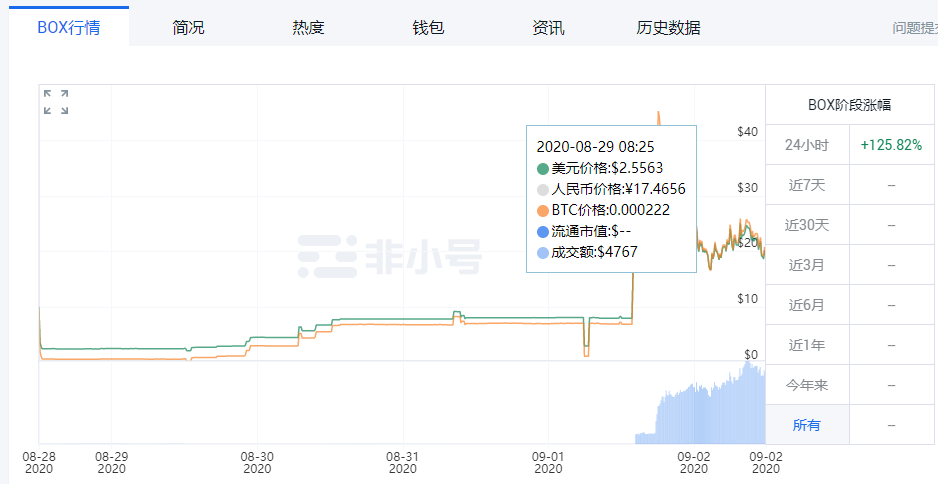Click the green 美元价格 legend dot

tap(543, 168)
